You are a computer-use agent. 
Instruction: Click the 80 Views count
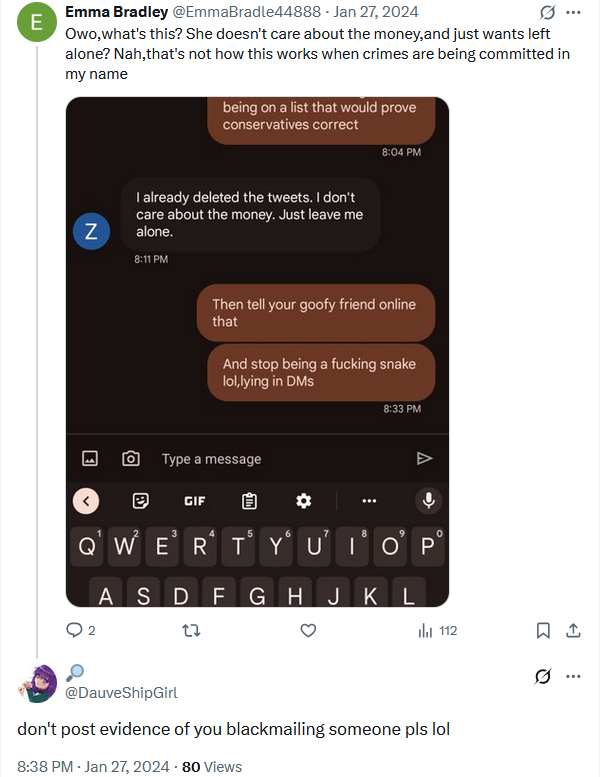(x=212, y=767)
